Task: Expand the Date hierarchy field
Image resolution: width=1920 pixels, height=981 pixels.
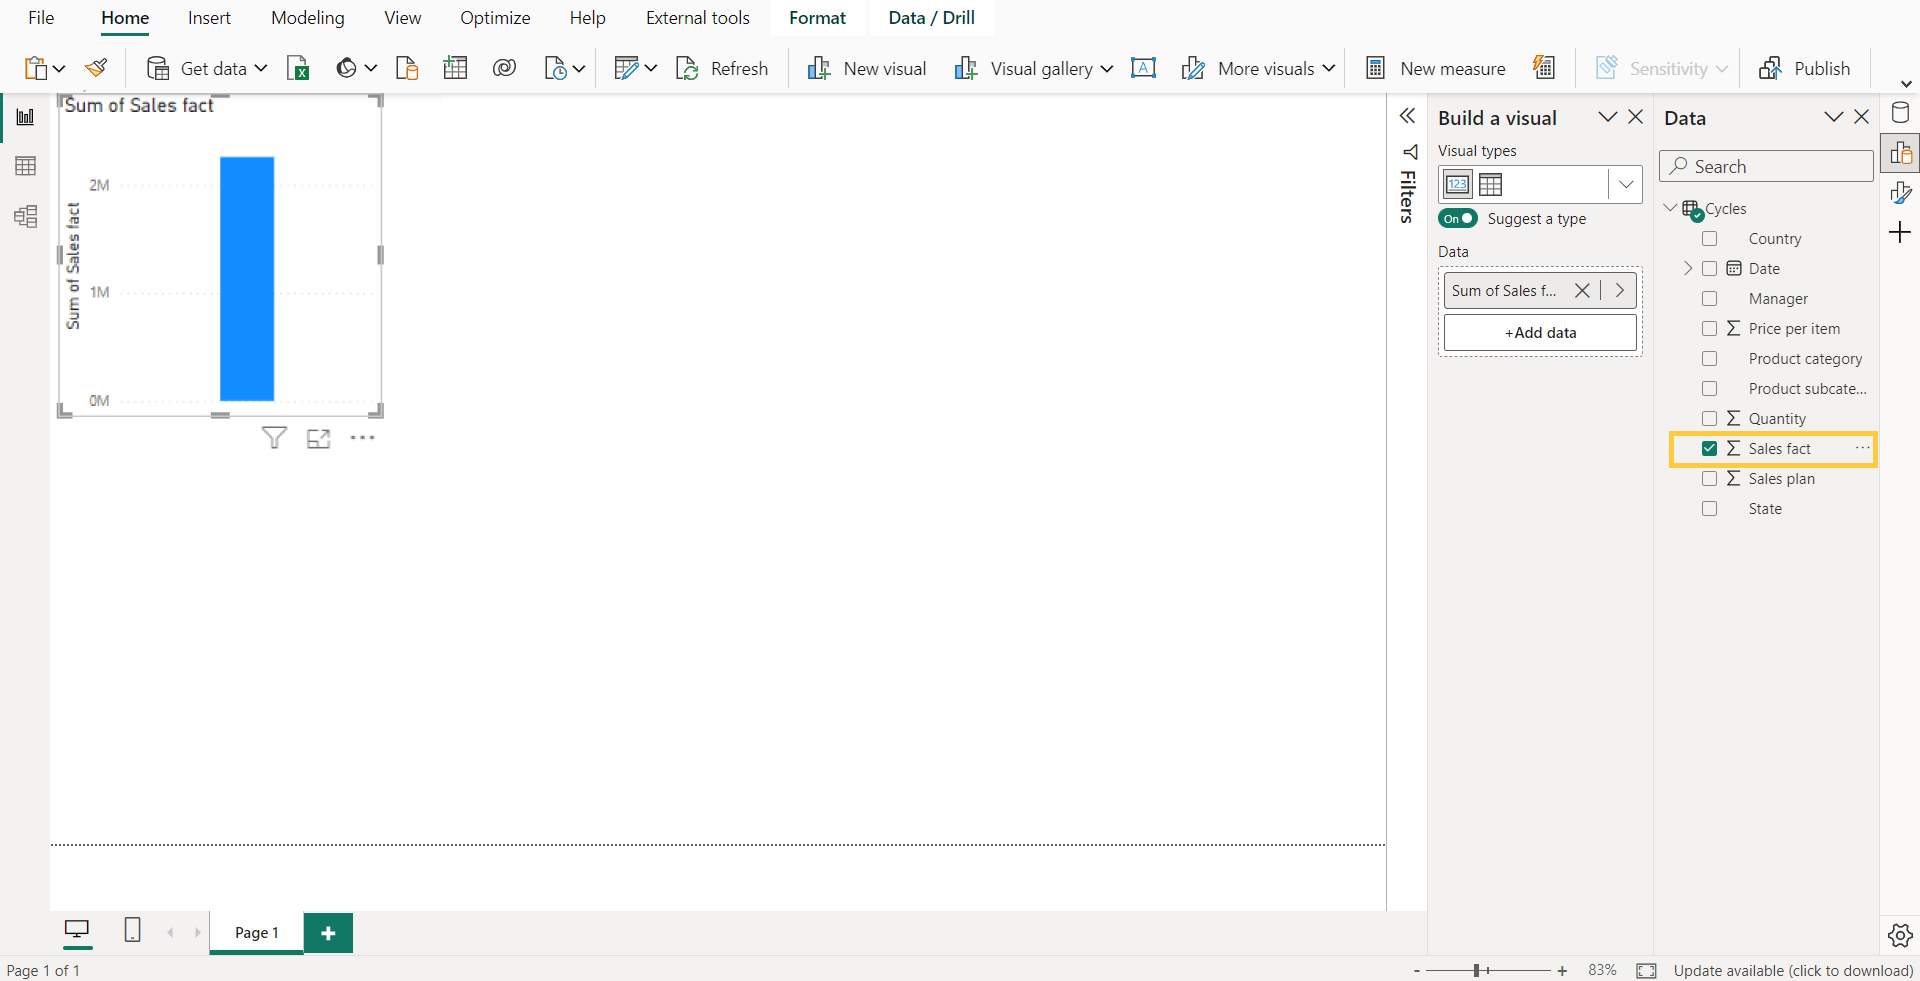Action: [x=1688, y=269]
